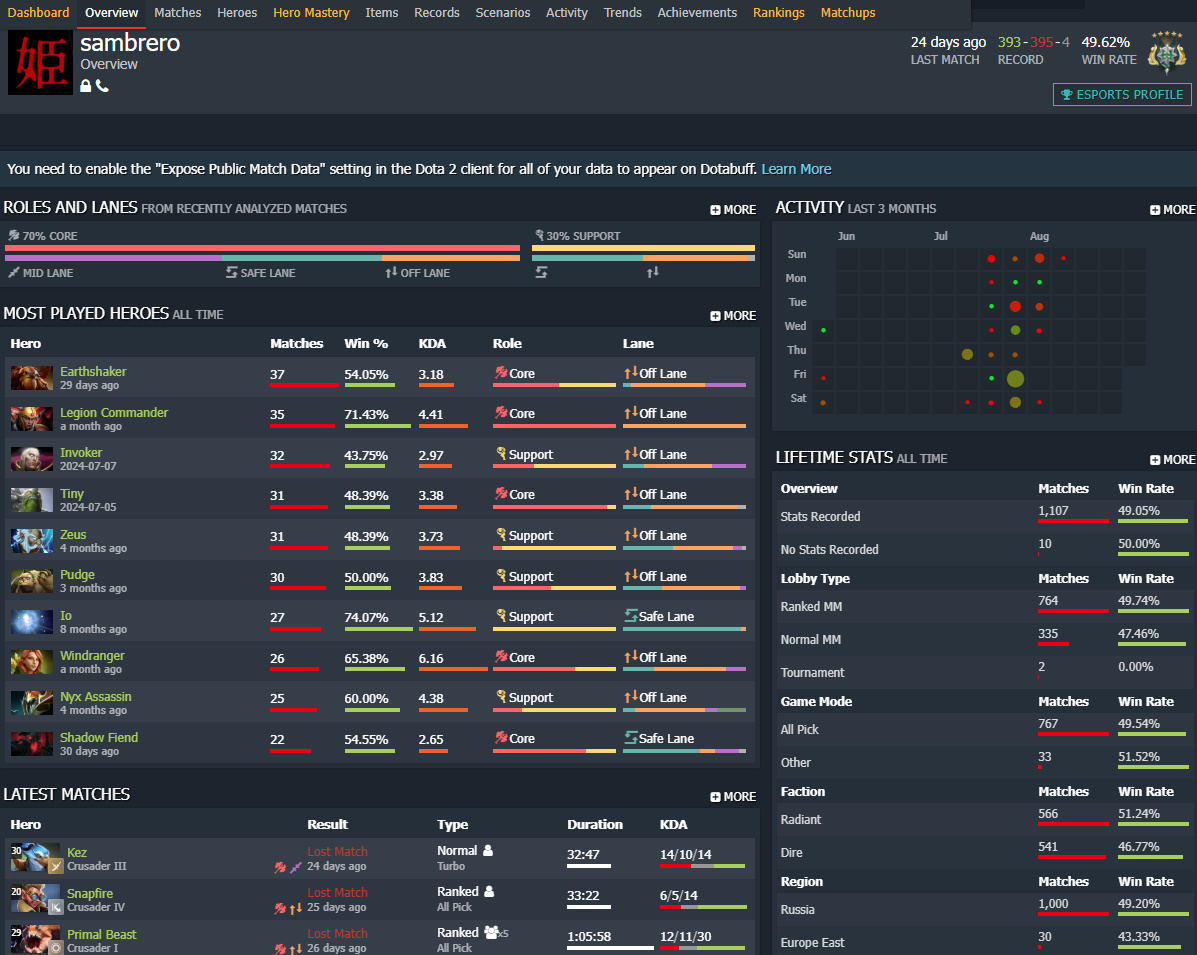Open the Matchups tab
The height and width of the screenshot is (955, 1197).
(848, 12)
